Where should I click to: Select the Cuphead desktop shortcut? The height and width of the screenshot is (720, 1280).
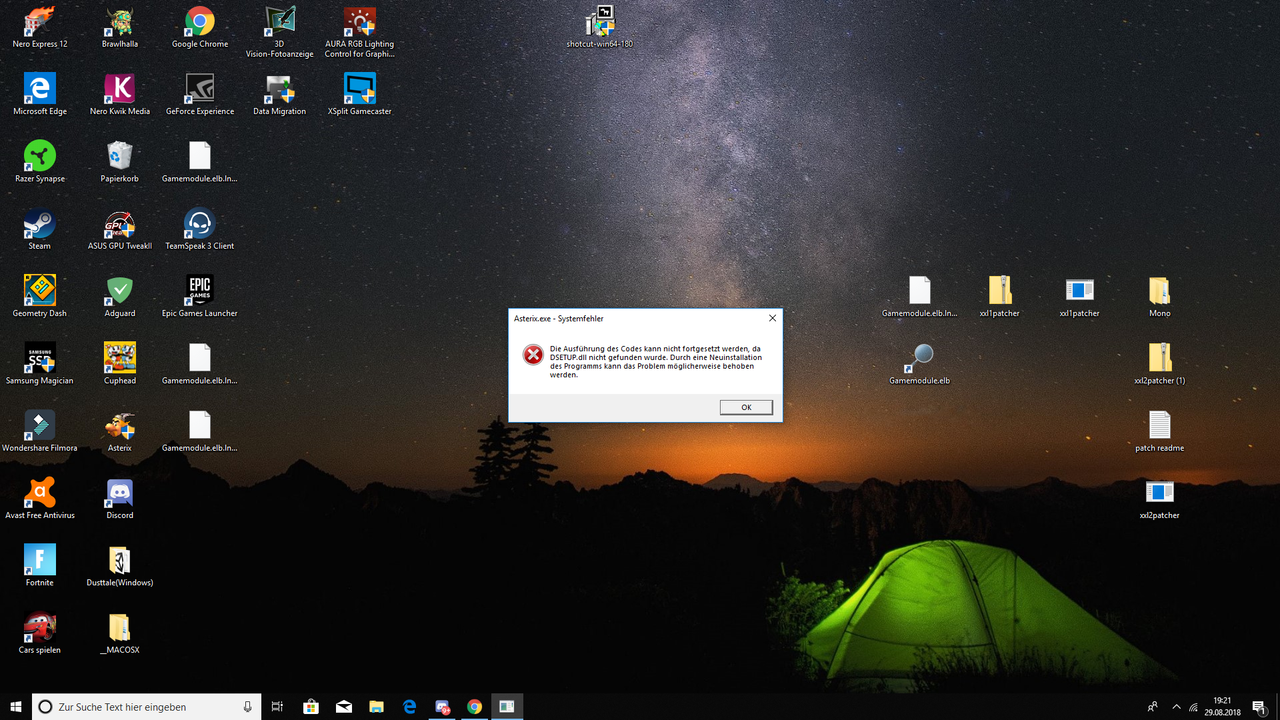(120, 361)
